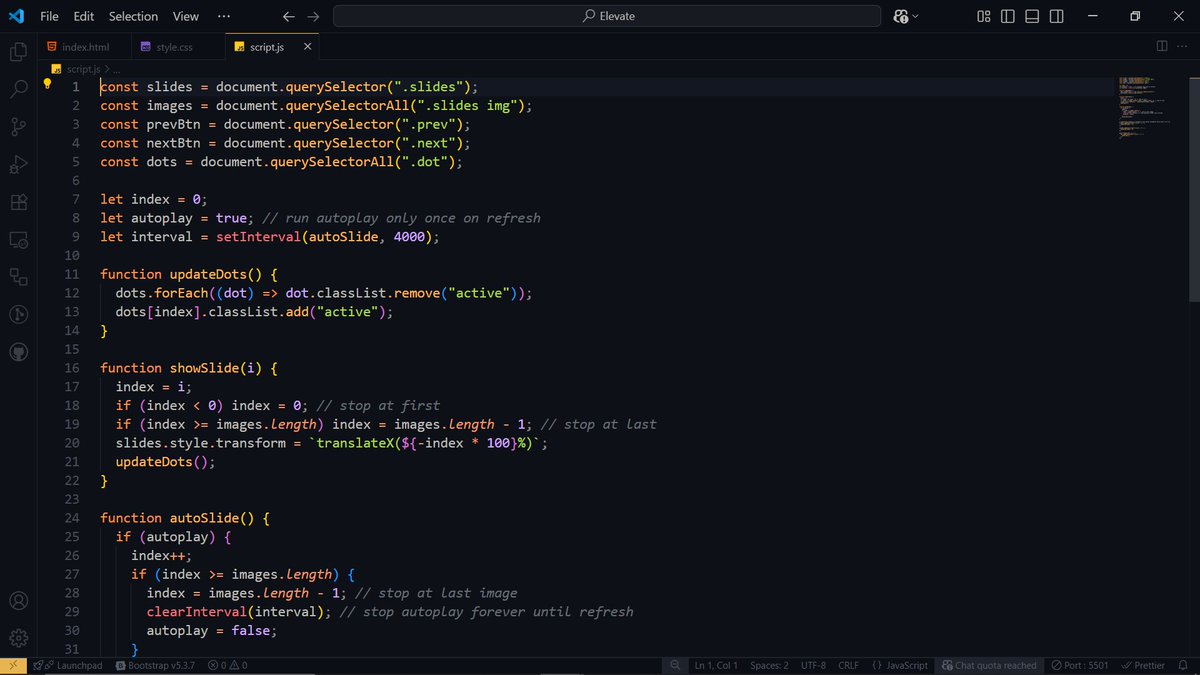
Task: Click the Elevate command center search box
Action: click(x=607, y=16)
